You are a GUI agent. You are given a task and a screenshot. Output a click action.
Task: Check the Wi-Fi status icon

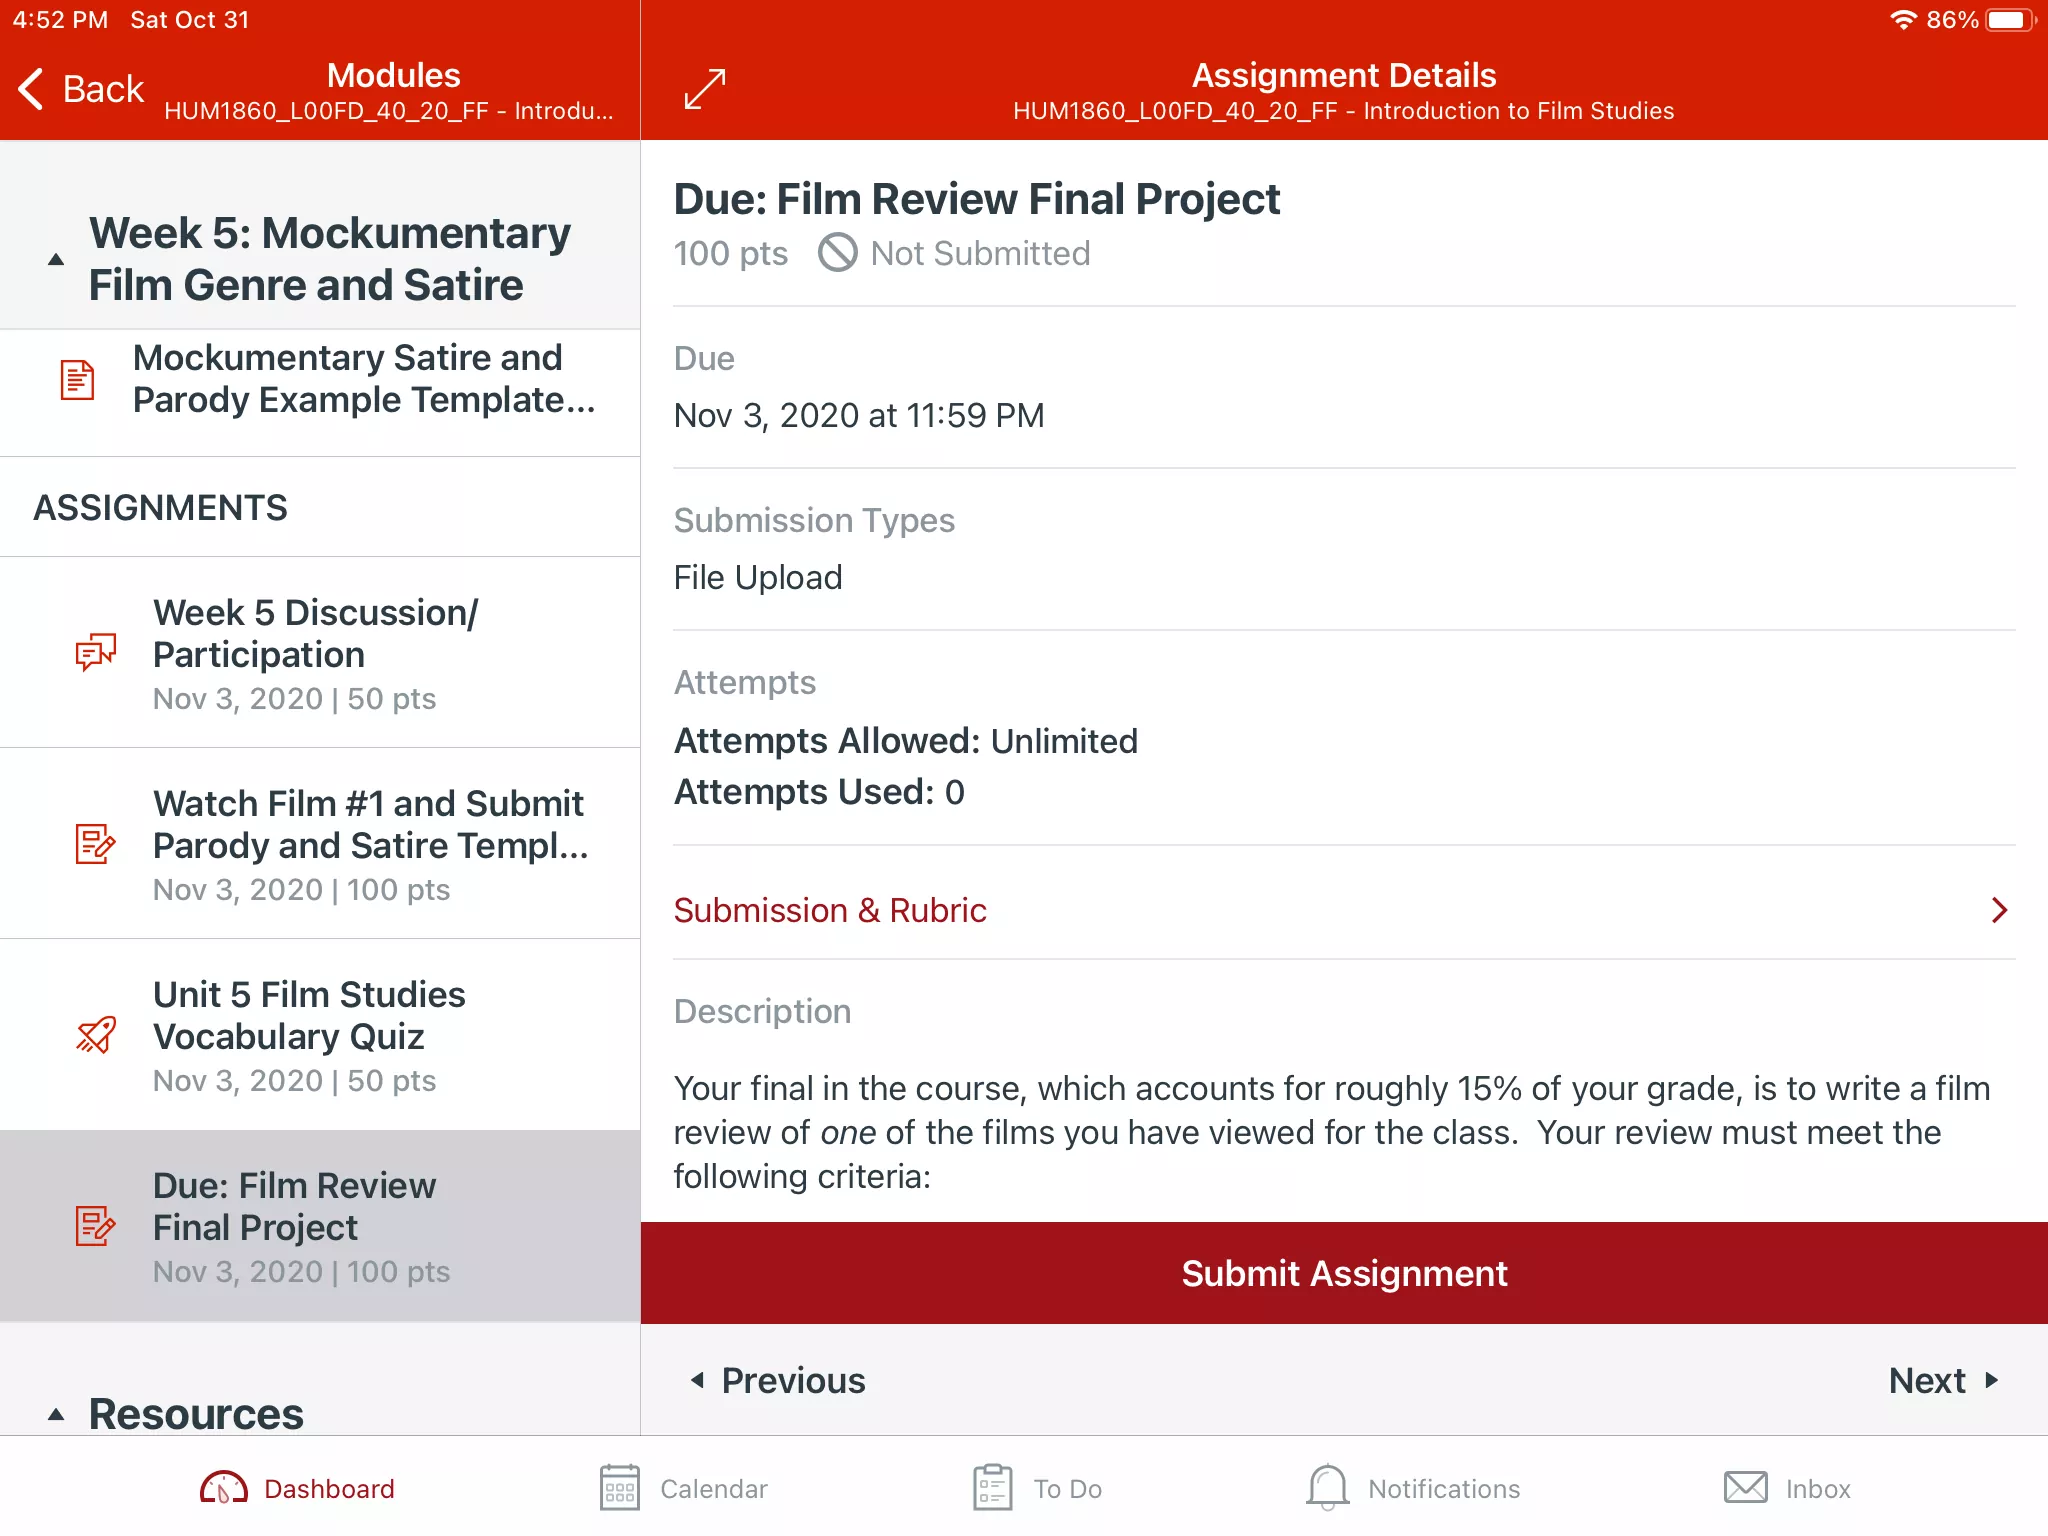tap(1903, 20)
